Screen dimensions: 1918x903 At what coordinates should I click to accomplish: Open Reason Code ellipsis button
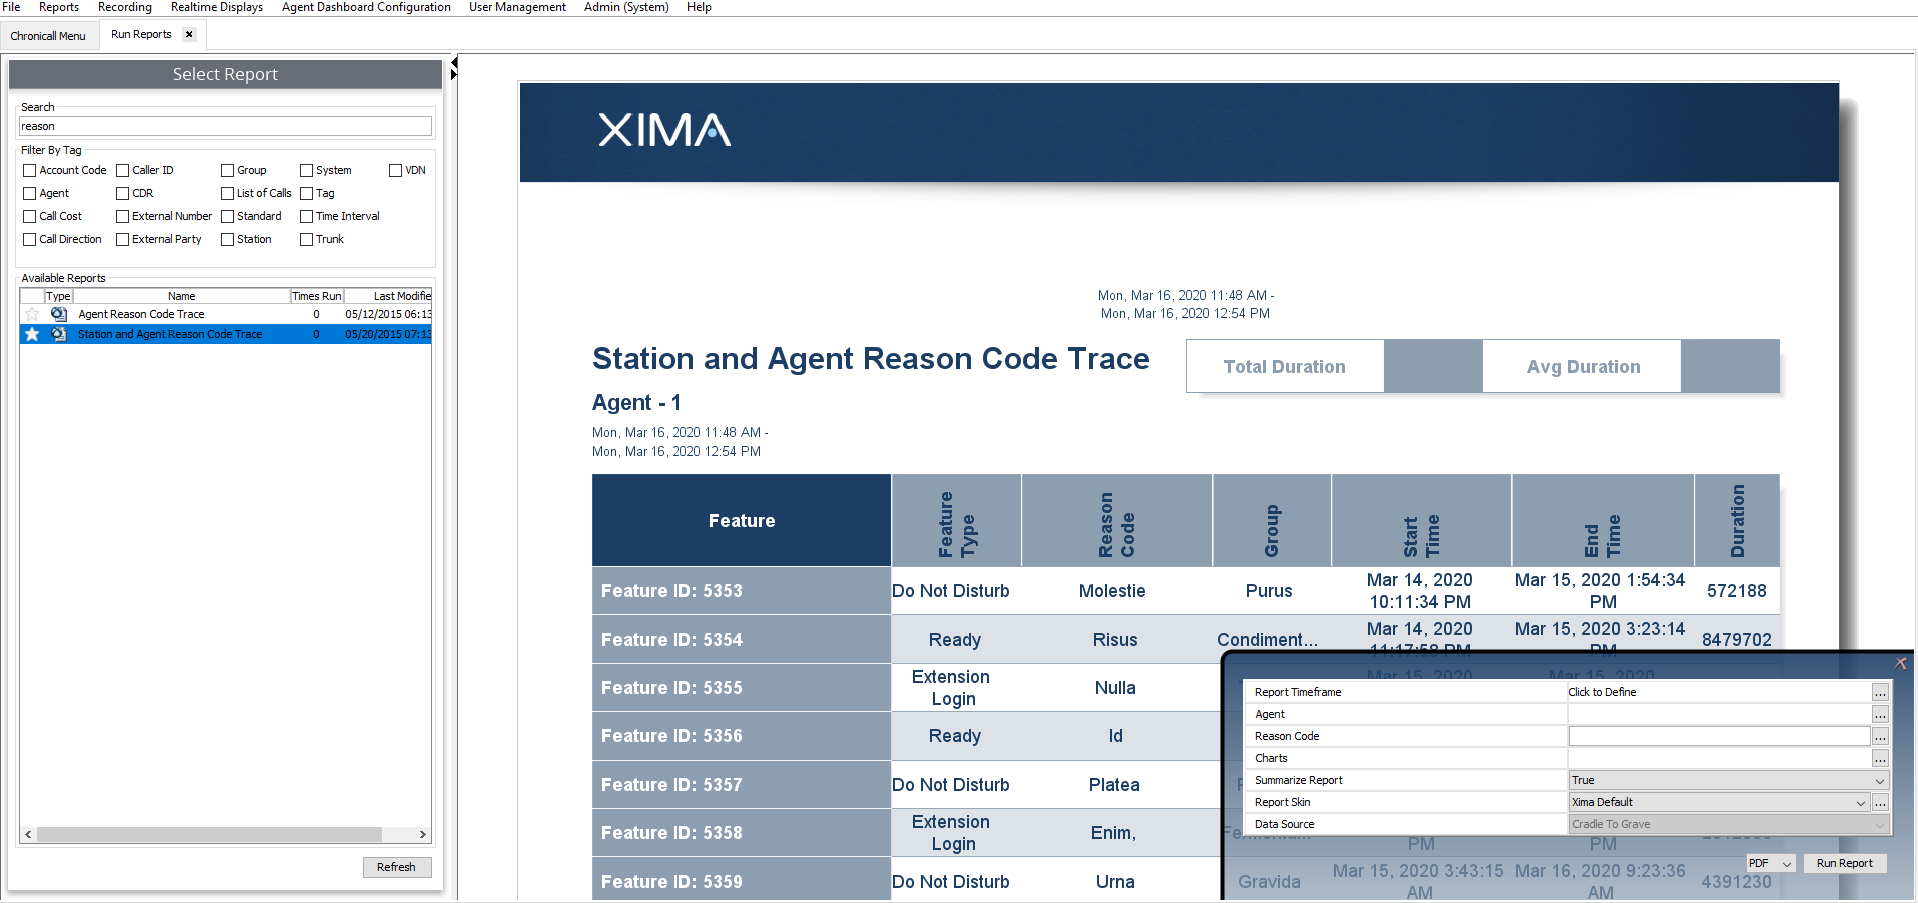[x=1881, y=736]
